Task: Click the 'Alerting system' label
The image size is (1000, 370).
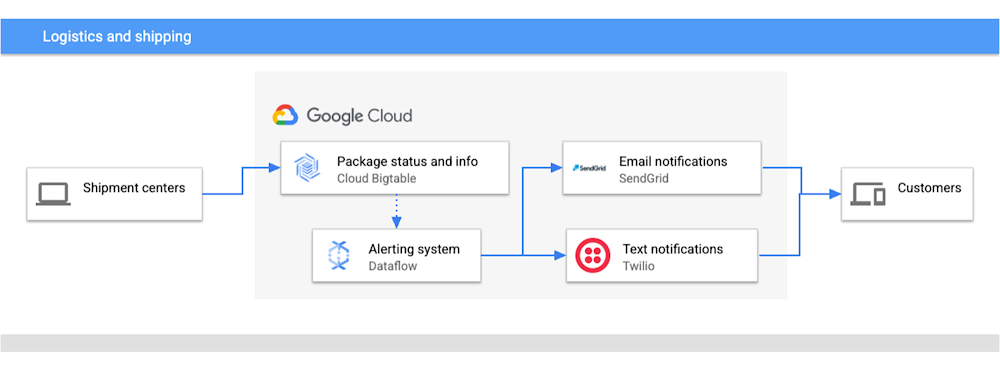Action: click(414, 249)
